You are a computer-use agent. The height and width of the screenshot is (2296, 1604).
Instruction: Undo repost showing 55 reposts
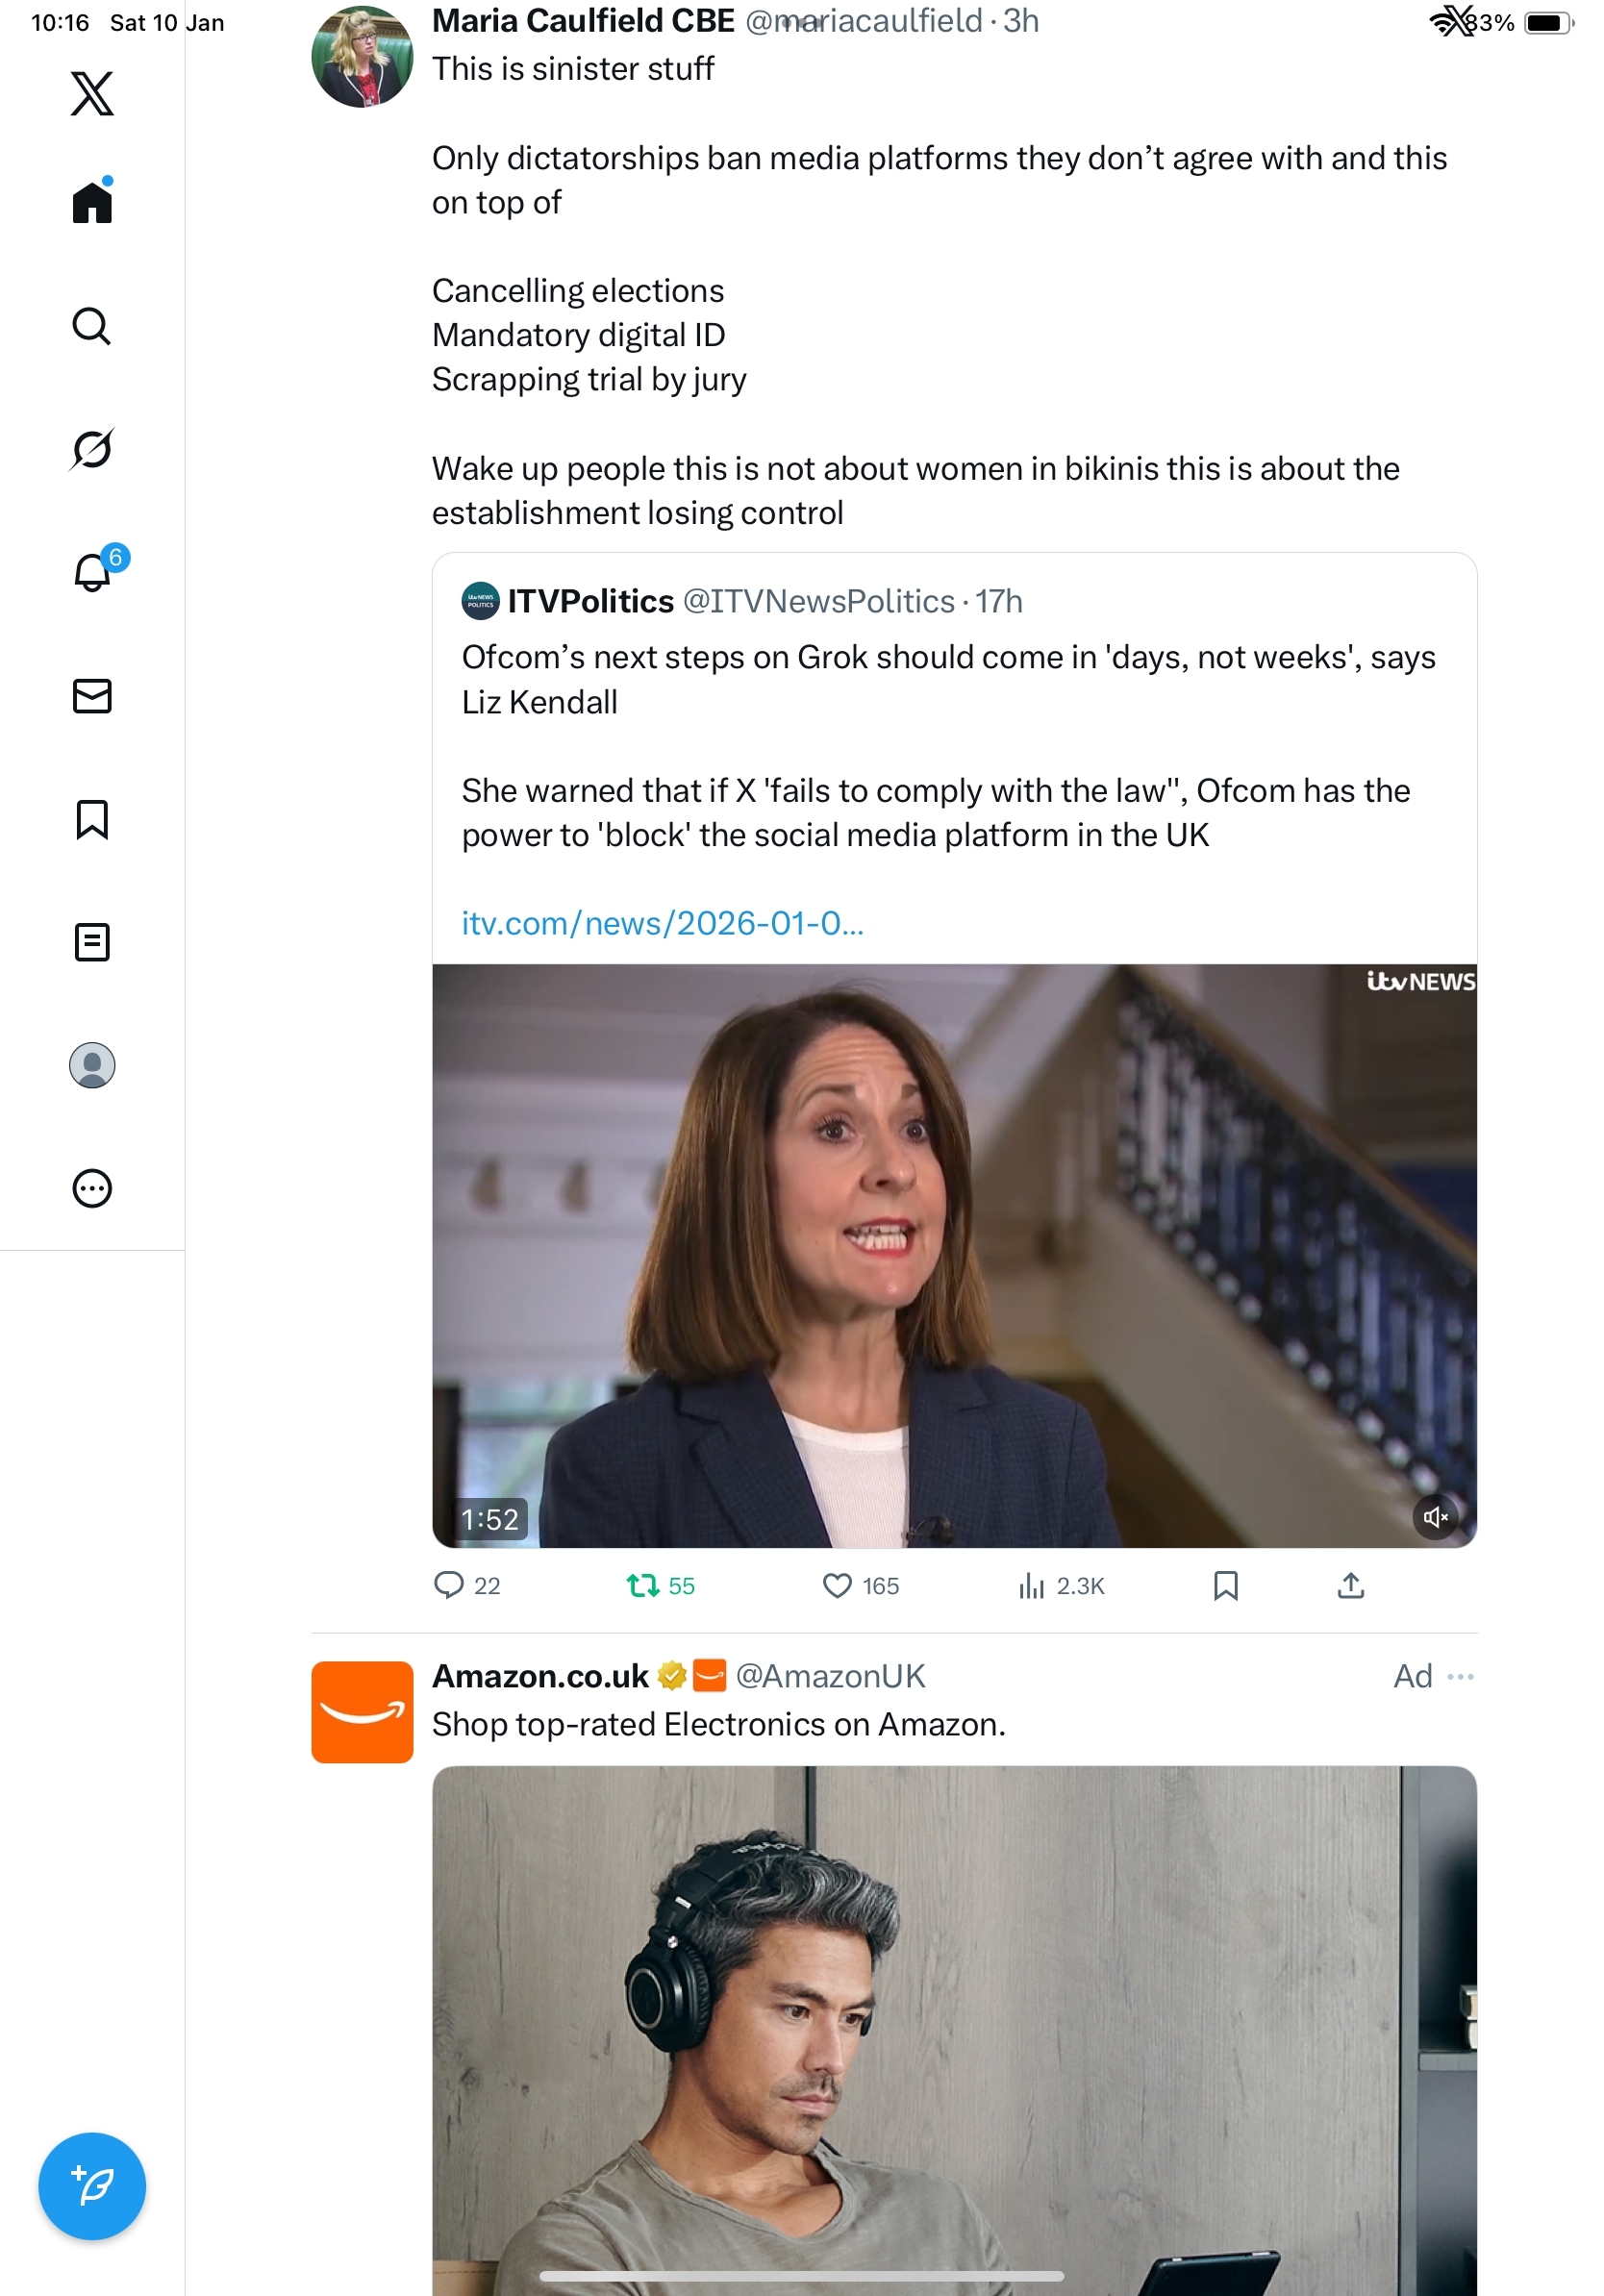(x=643, y=1586)
